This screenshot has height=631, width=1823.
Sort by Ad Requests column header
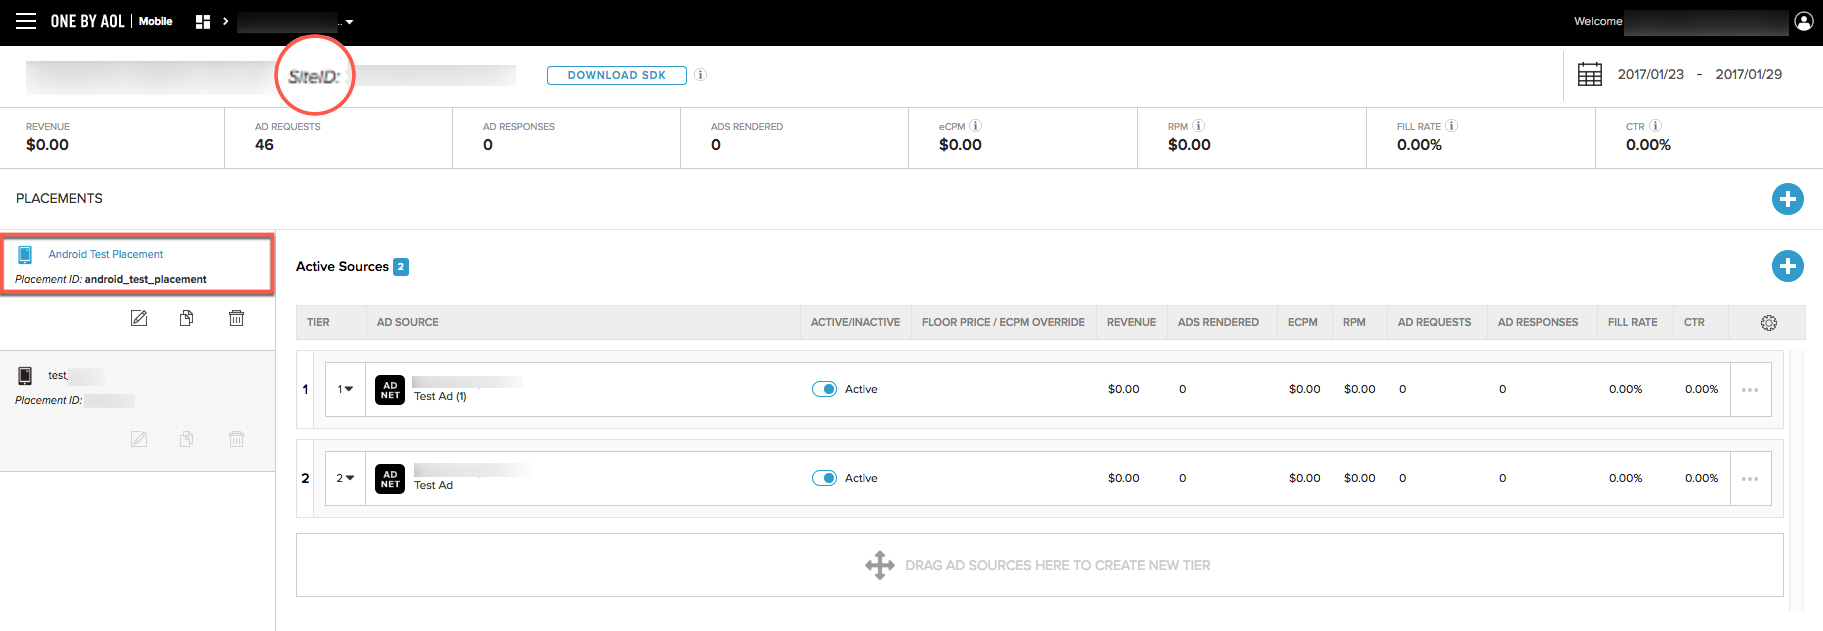[x=1434, y=322]
